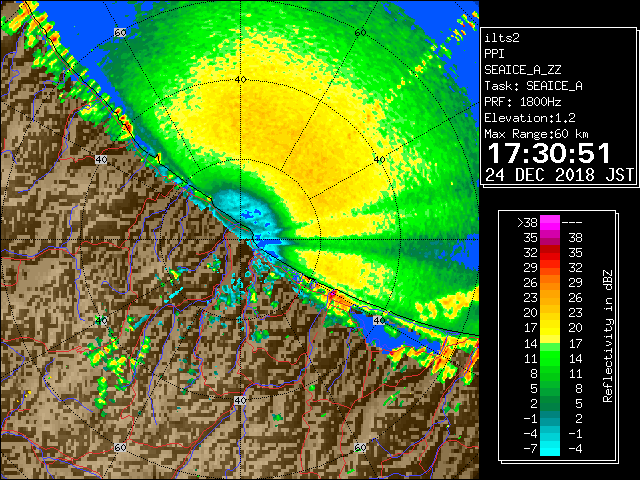The height and width of the screenshot is (480, 640).
Task: Click the "40" range label due south of radar
Action: 240,400
